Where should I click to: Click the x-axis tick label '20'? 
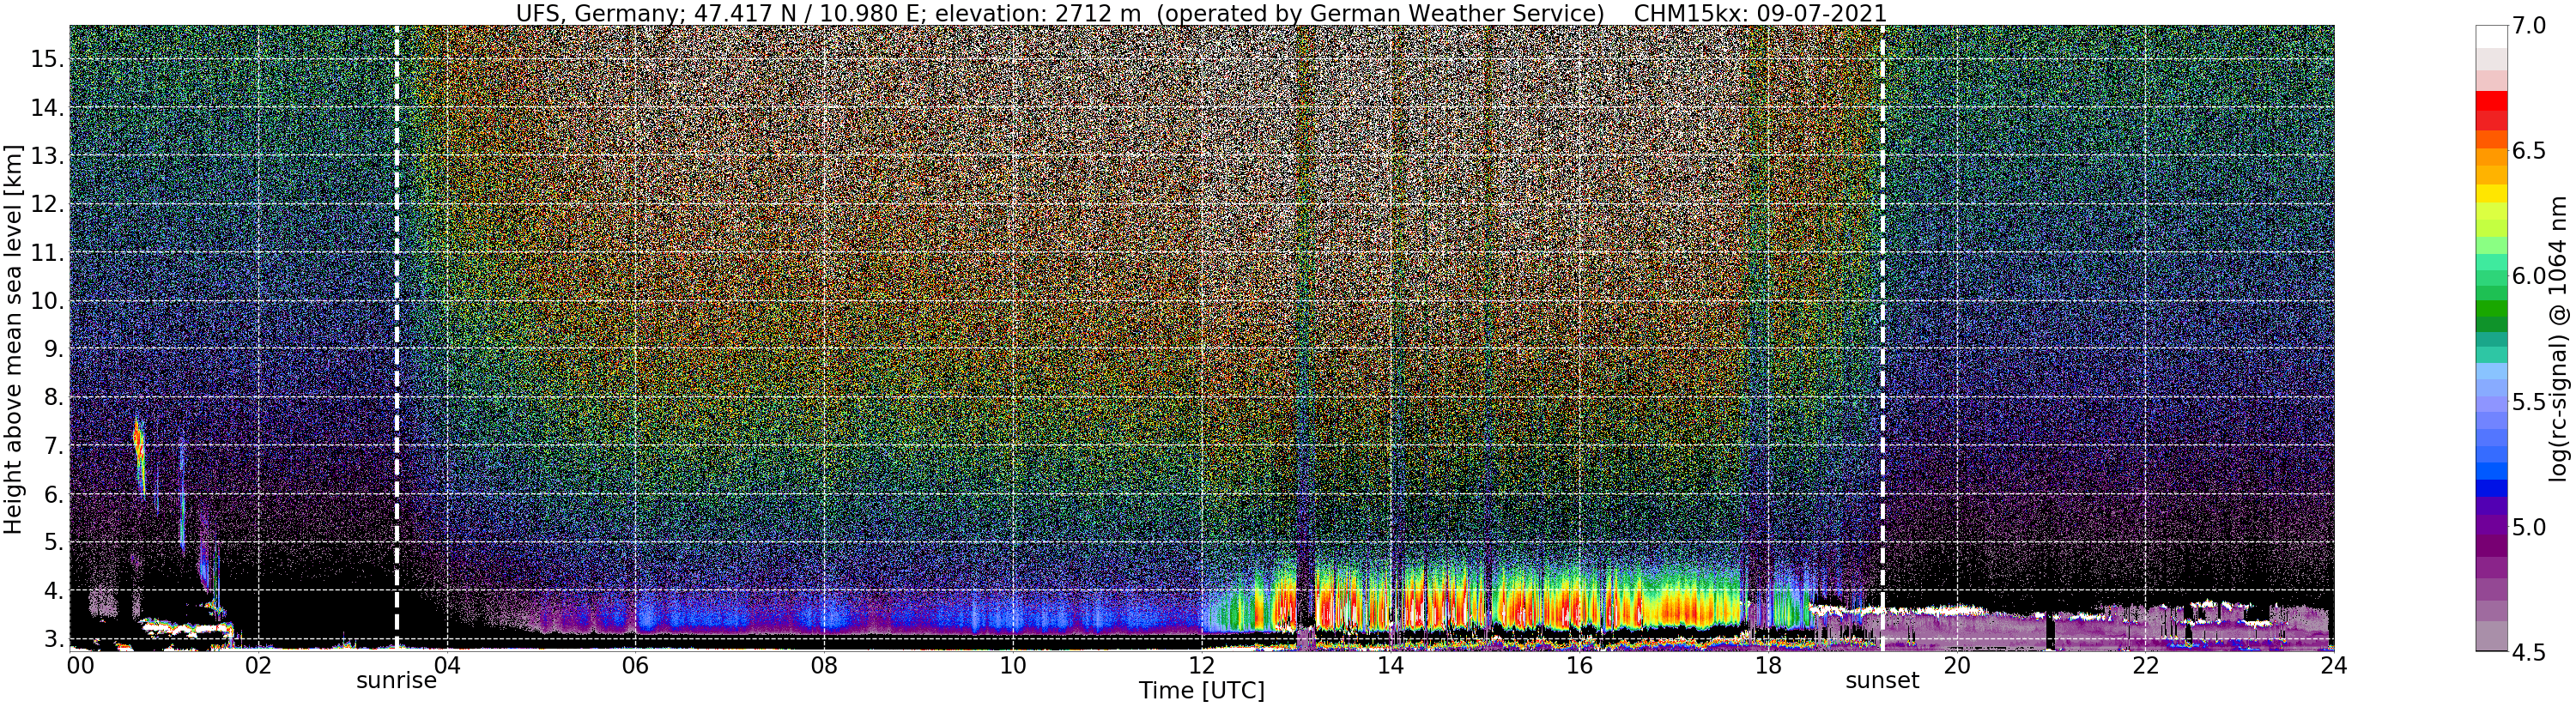pyautogui.click(x=1956, y=666)
